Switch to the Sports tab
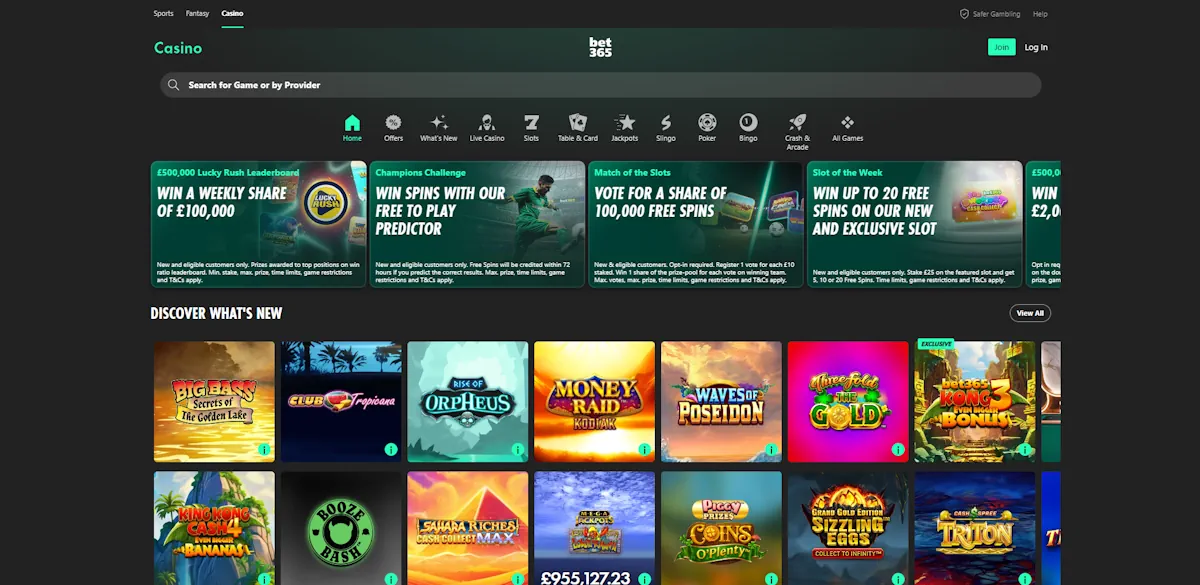Viewport: 1200px width, 585px height. coord(163,14)
